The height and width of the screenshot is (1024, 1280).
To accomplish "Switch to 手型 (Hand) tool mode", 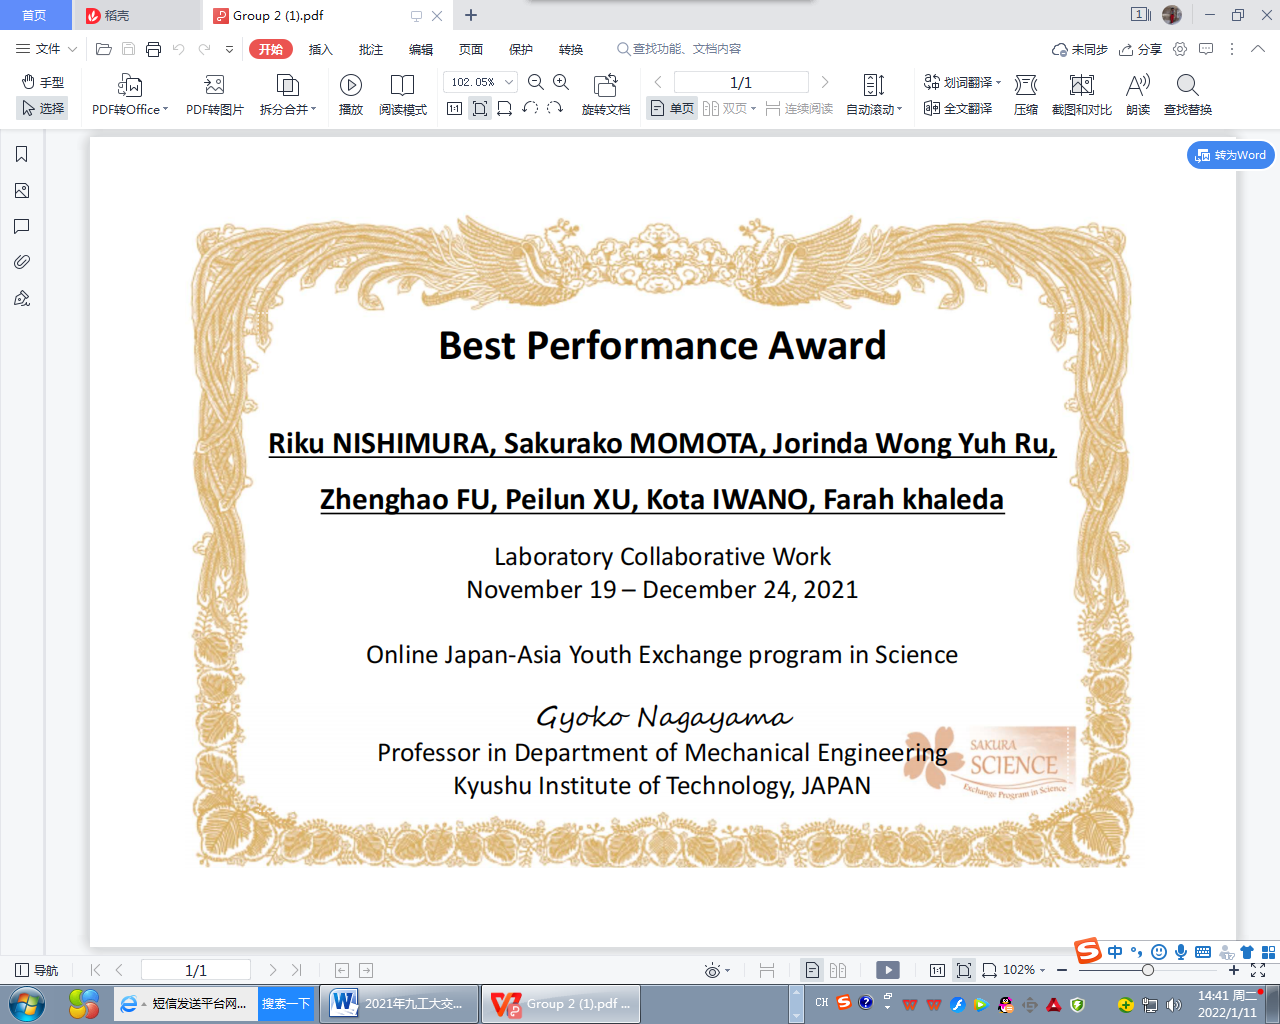I will coord(43,82).
